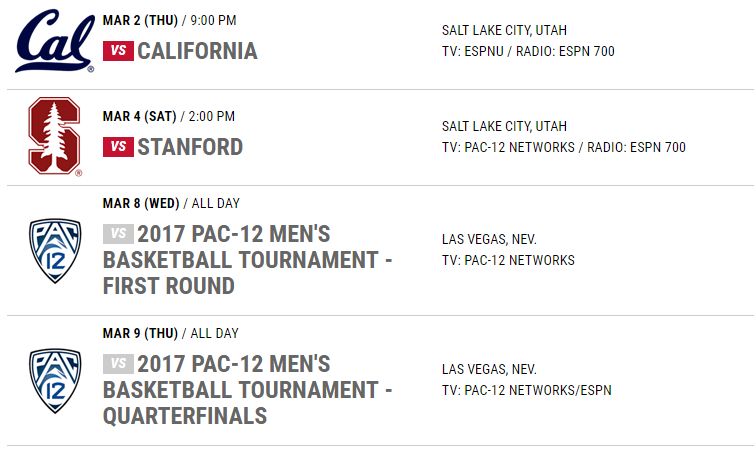
Task: Click the Pac-12 shield for First Round
Action: pos(55,251)
